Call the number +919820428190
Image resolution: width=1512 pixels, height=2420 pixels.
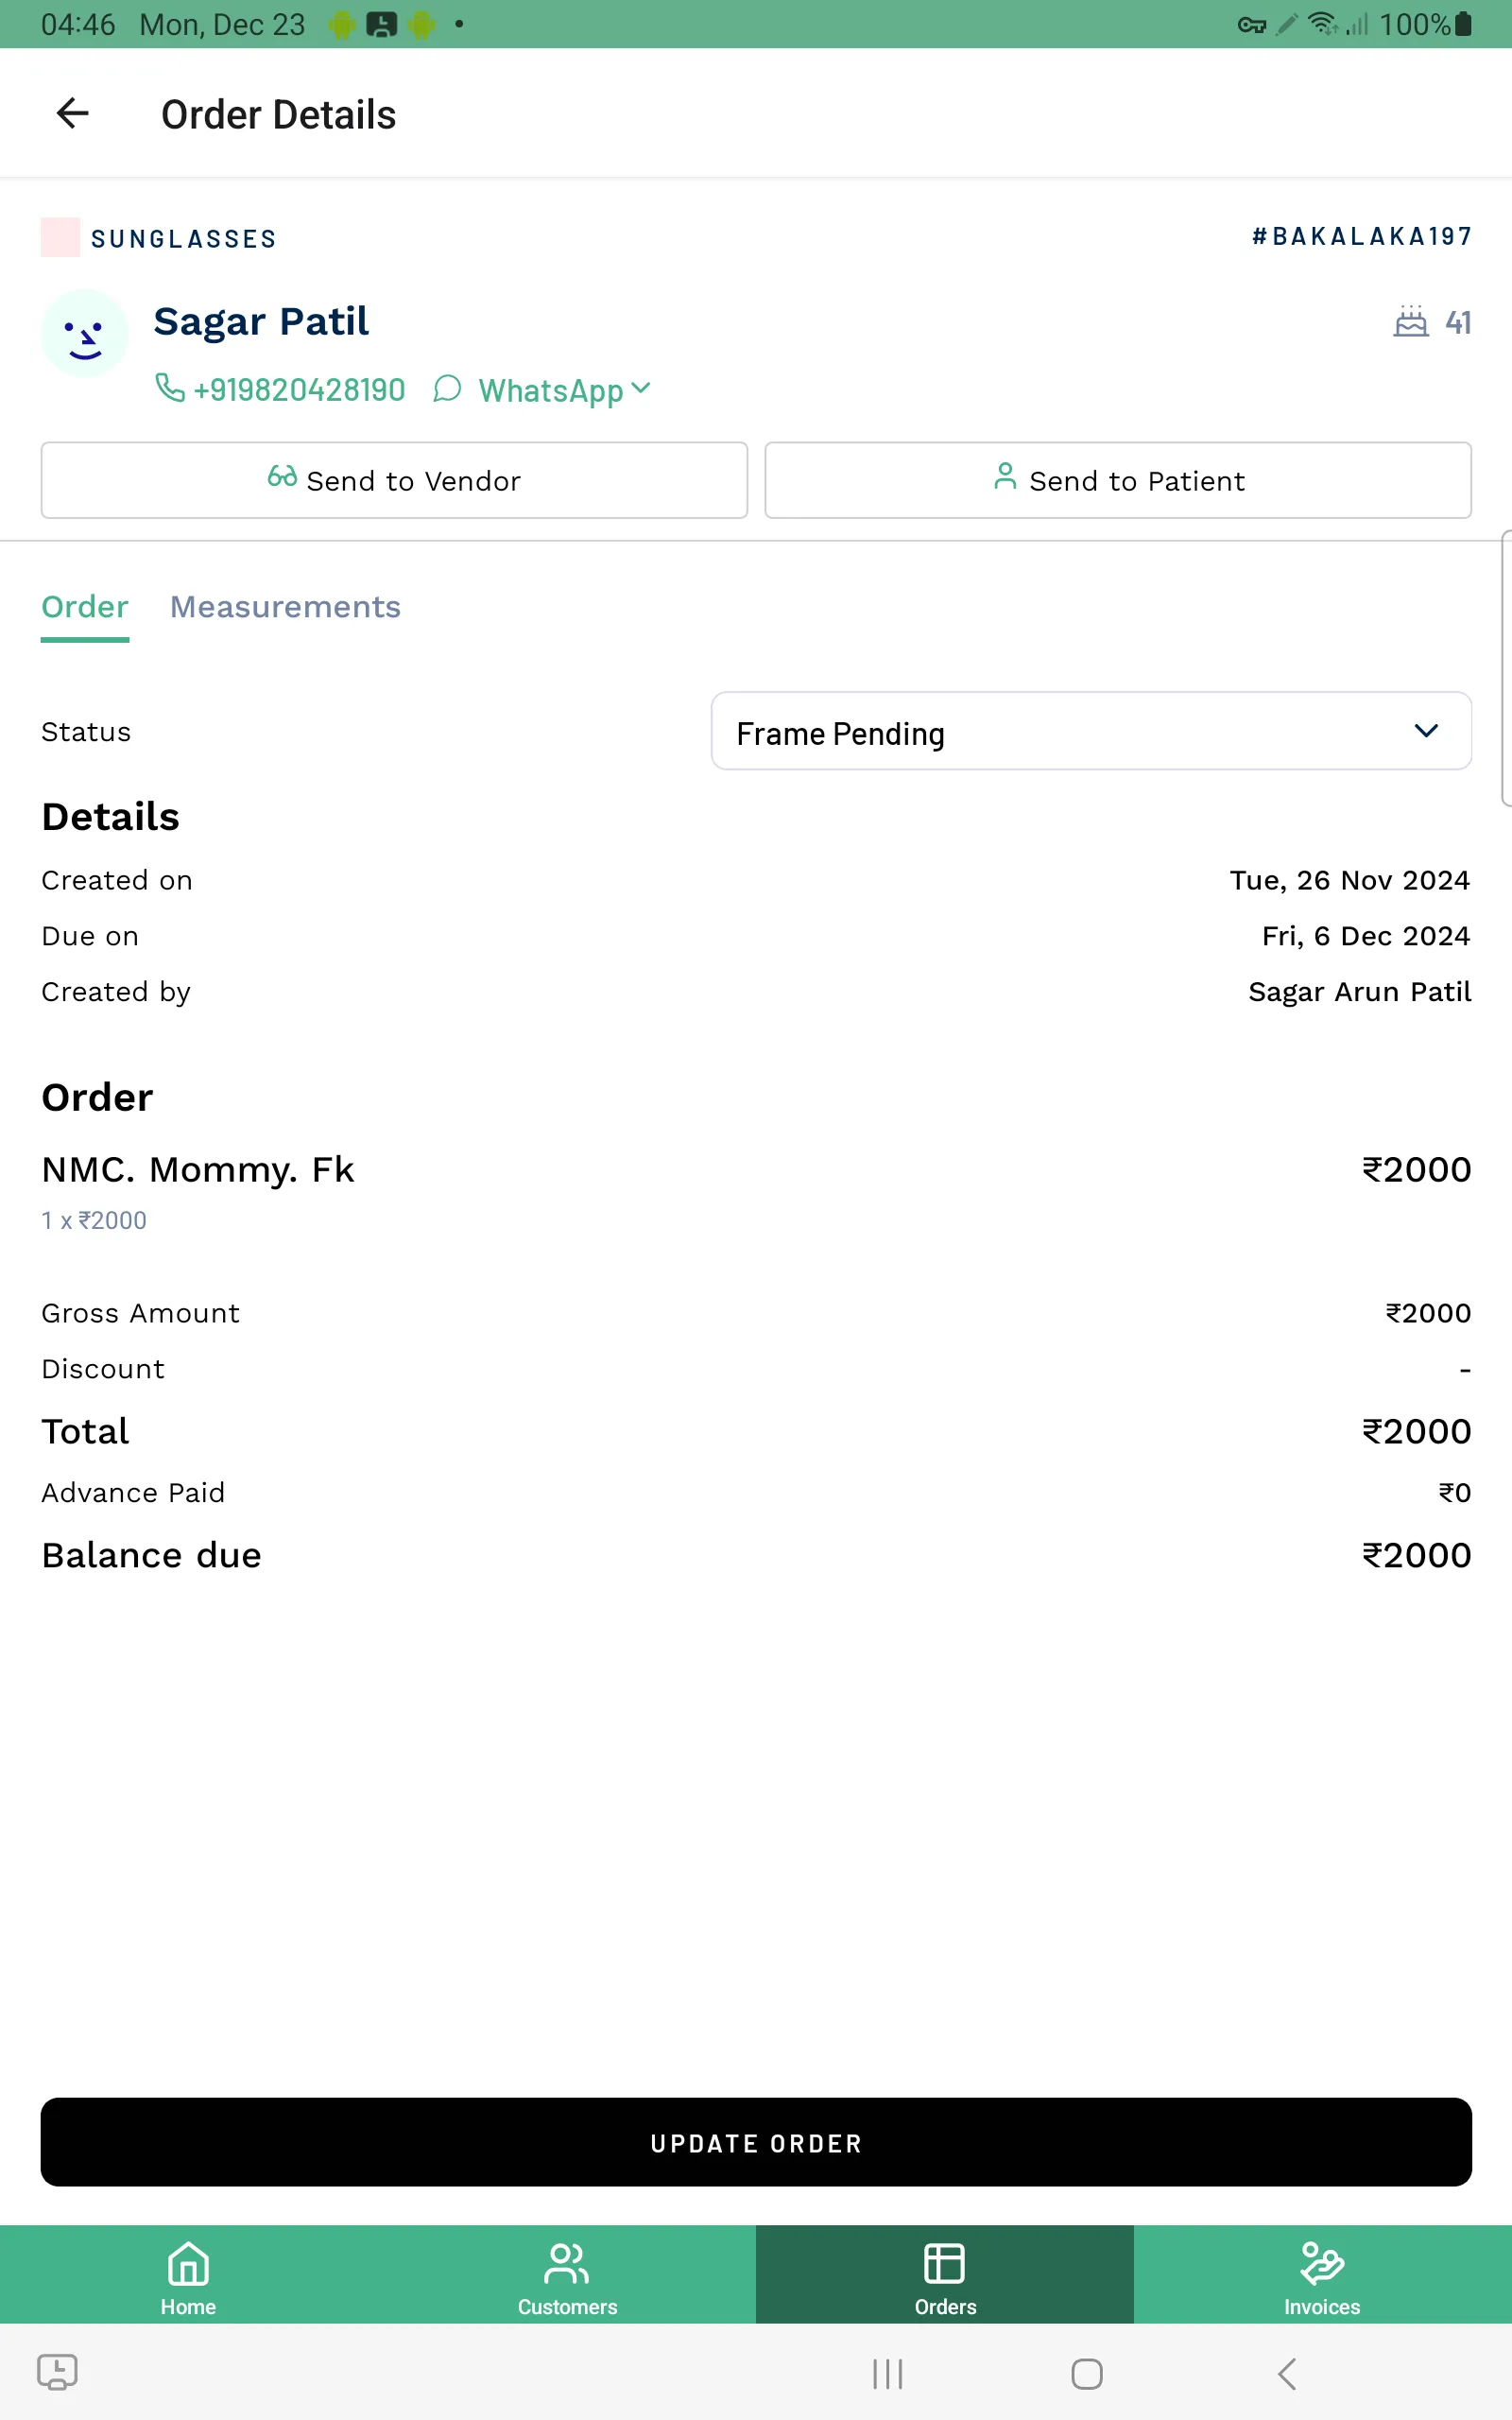click(299, 390)
